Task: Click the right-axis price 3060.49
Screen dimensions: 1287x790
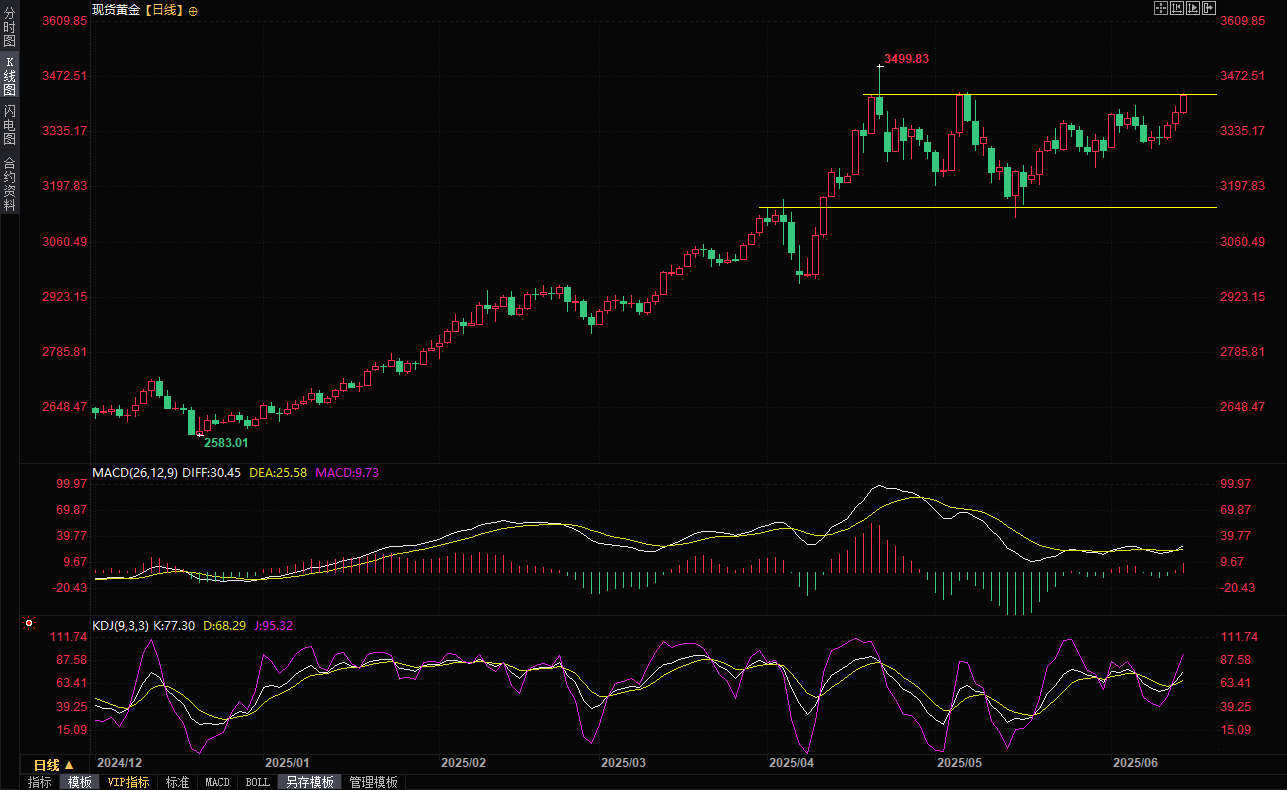Action: tap(1243, 242)
